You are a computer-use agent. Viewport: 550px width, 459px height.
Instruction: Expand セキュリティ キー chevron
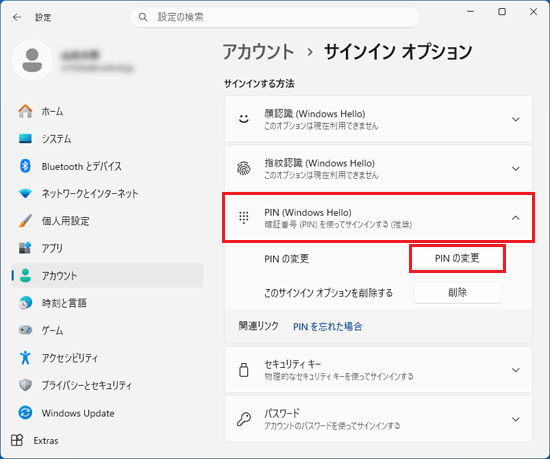point(516,370)
